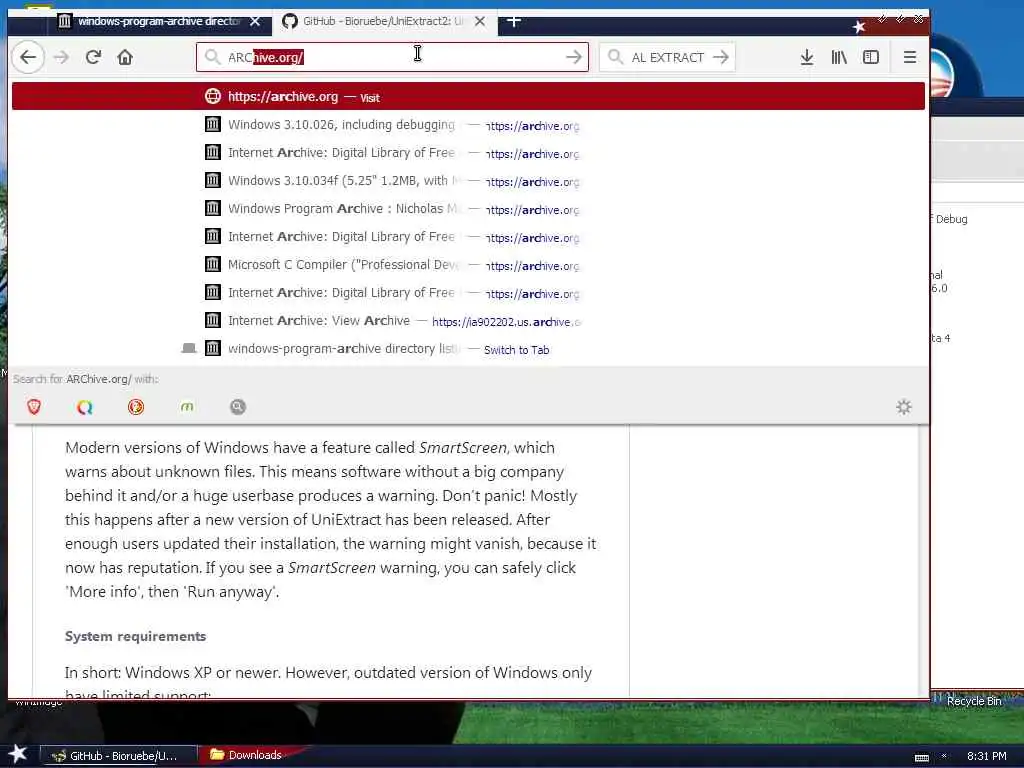
Task: Reload the current page
Action: click(x=93, y=57)
